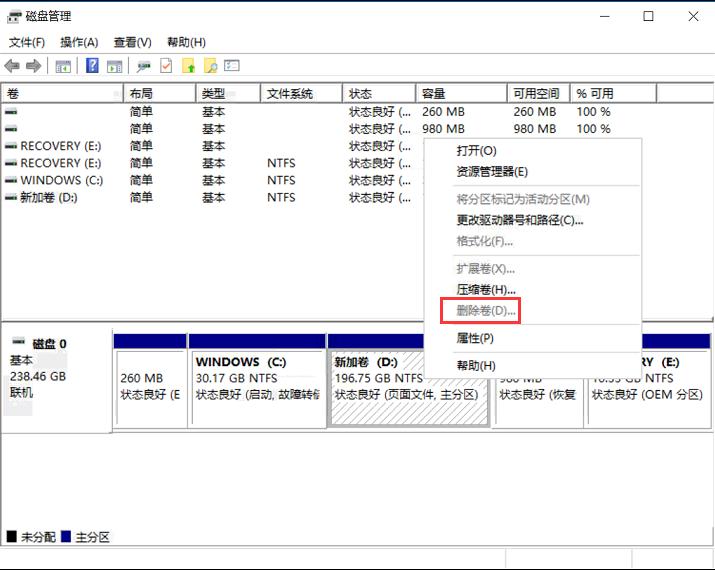This screenshot has width=715, height=570.
Task: Click drive icon of the 980 MB volume row
Action: tap(11, 129)
